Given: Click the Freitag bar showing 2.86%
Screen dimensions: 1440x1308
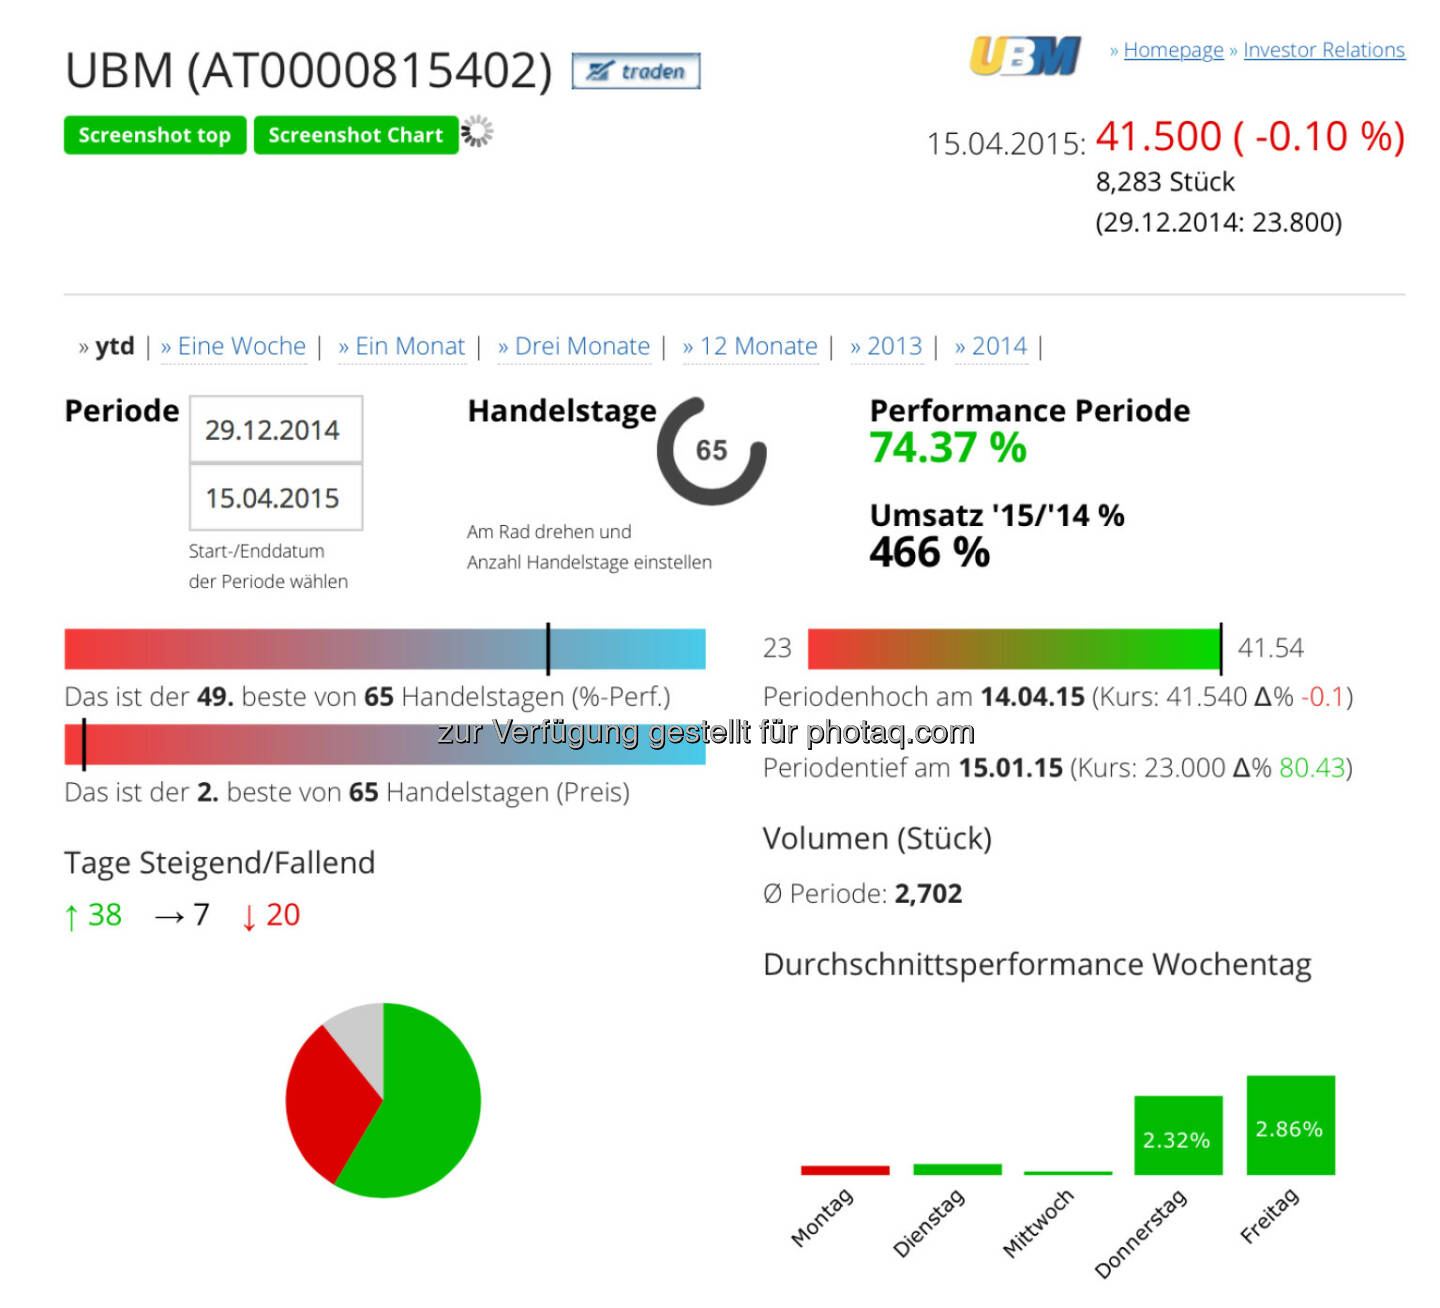Looking at the screenshot, I should pyautogui.click(x=1291, y=1125).
